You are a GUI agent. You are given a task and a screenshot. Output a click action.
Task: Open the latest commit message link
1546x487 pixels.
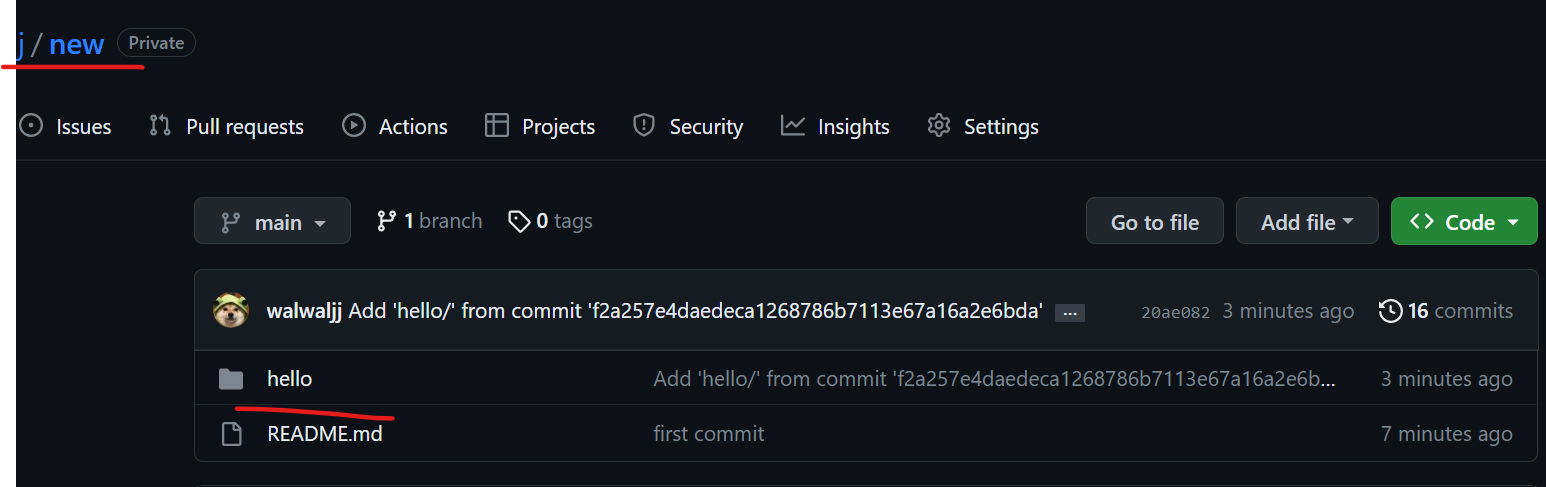pyautogui.click(x=696, y=312)
